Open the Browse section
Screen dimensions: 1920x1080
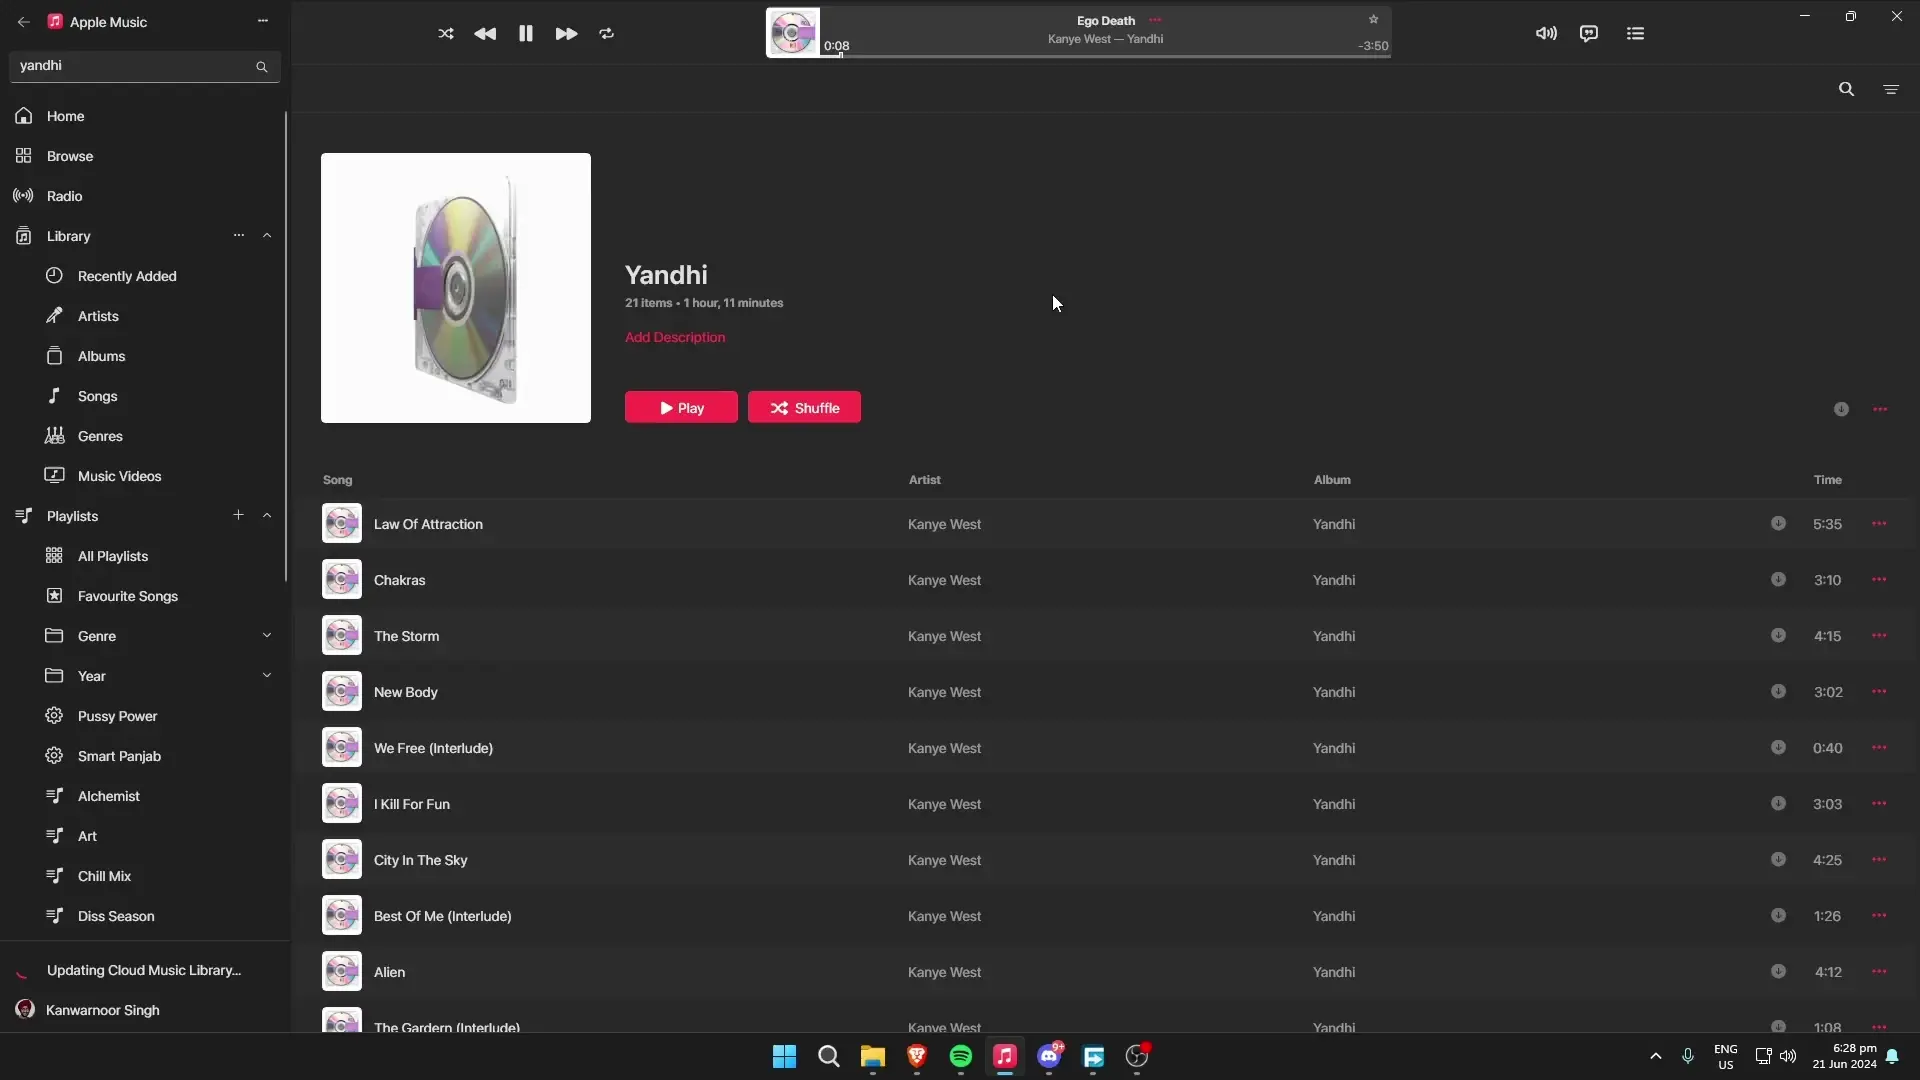[143, 156]
